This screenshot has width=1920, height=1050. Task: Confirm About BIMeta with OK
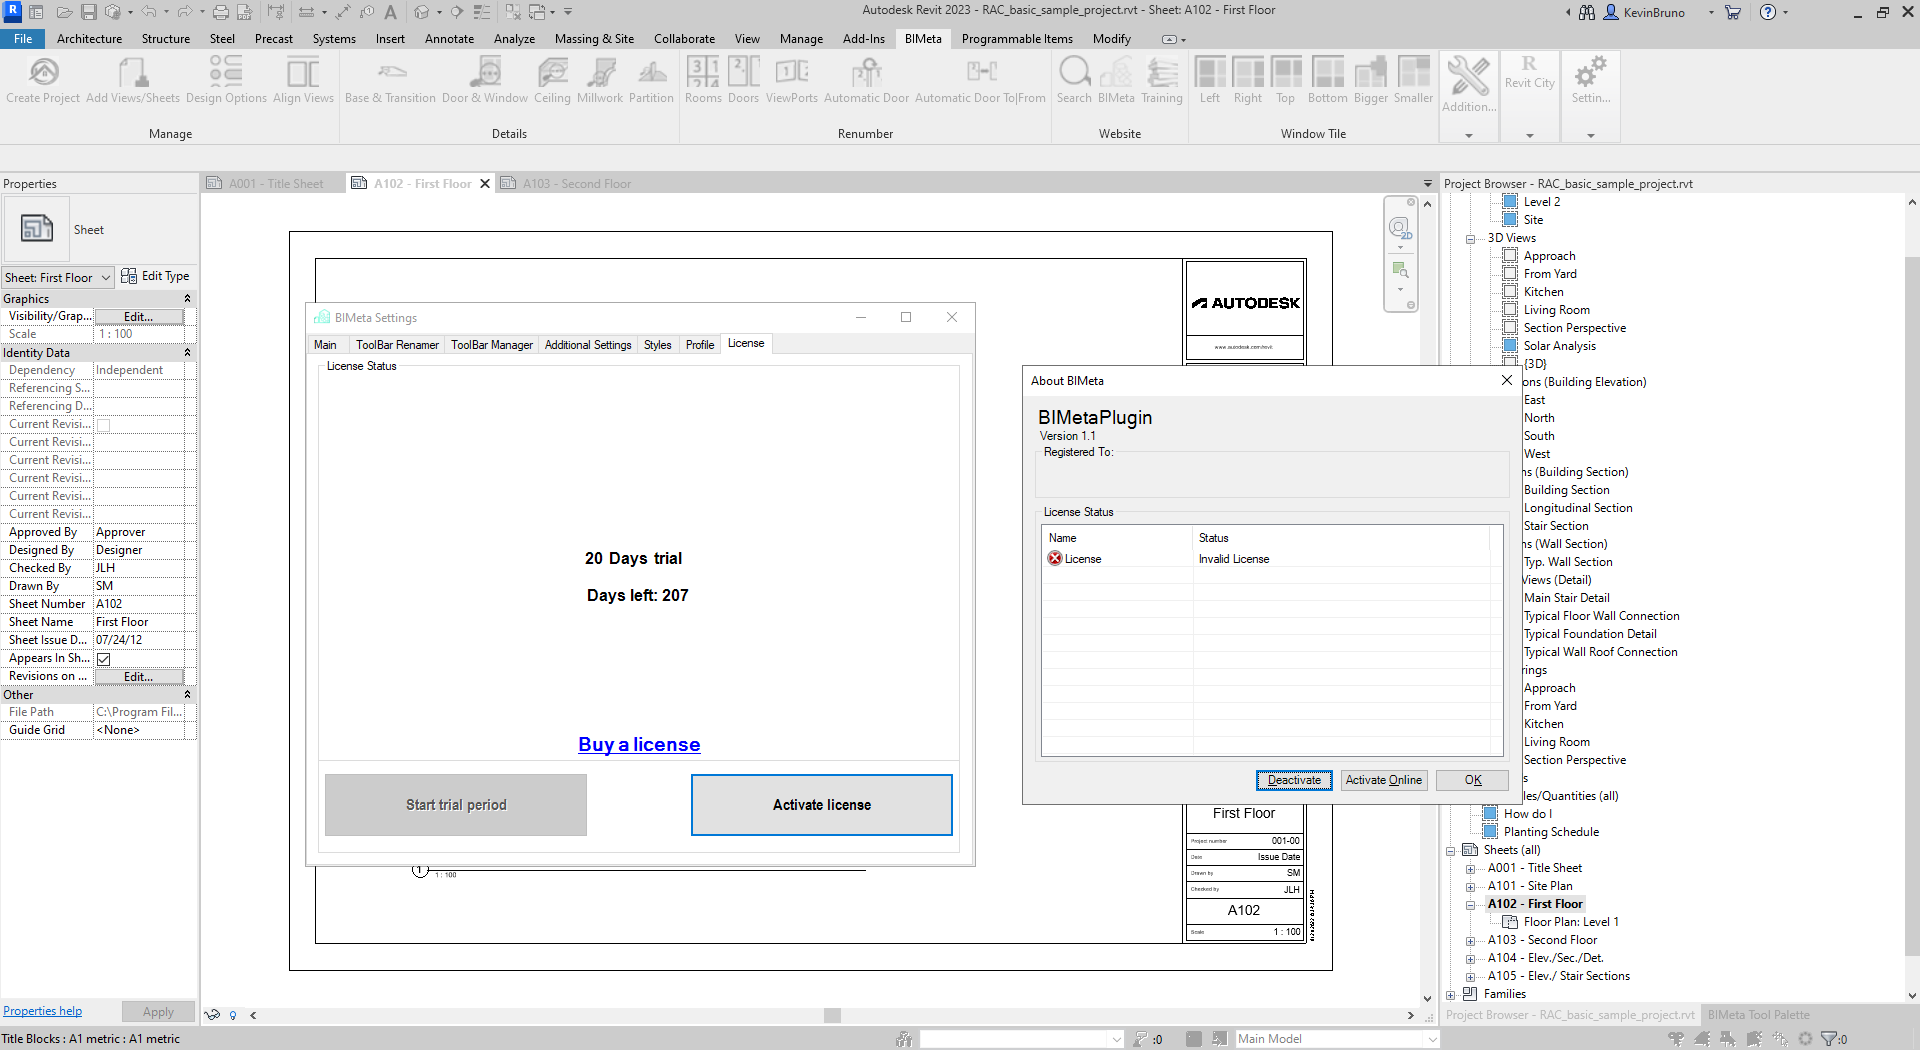[x=1473, y=781]
